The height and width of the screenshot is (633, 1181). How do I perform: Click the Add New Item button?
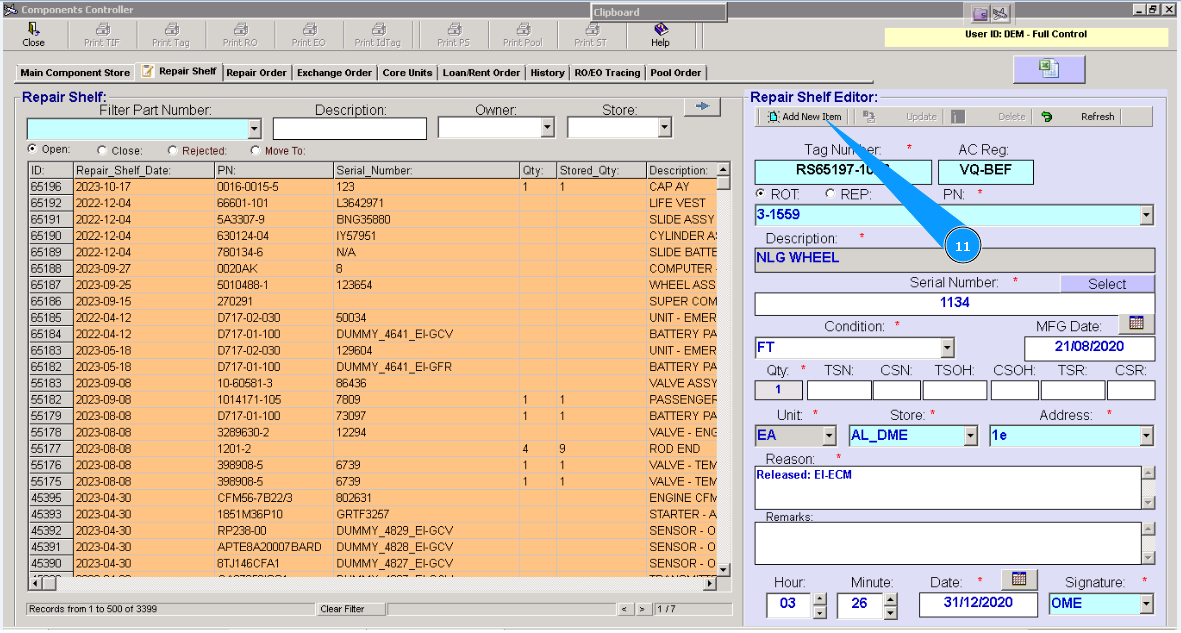pos(804,117)
